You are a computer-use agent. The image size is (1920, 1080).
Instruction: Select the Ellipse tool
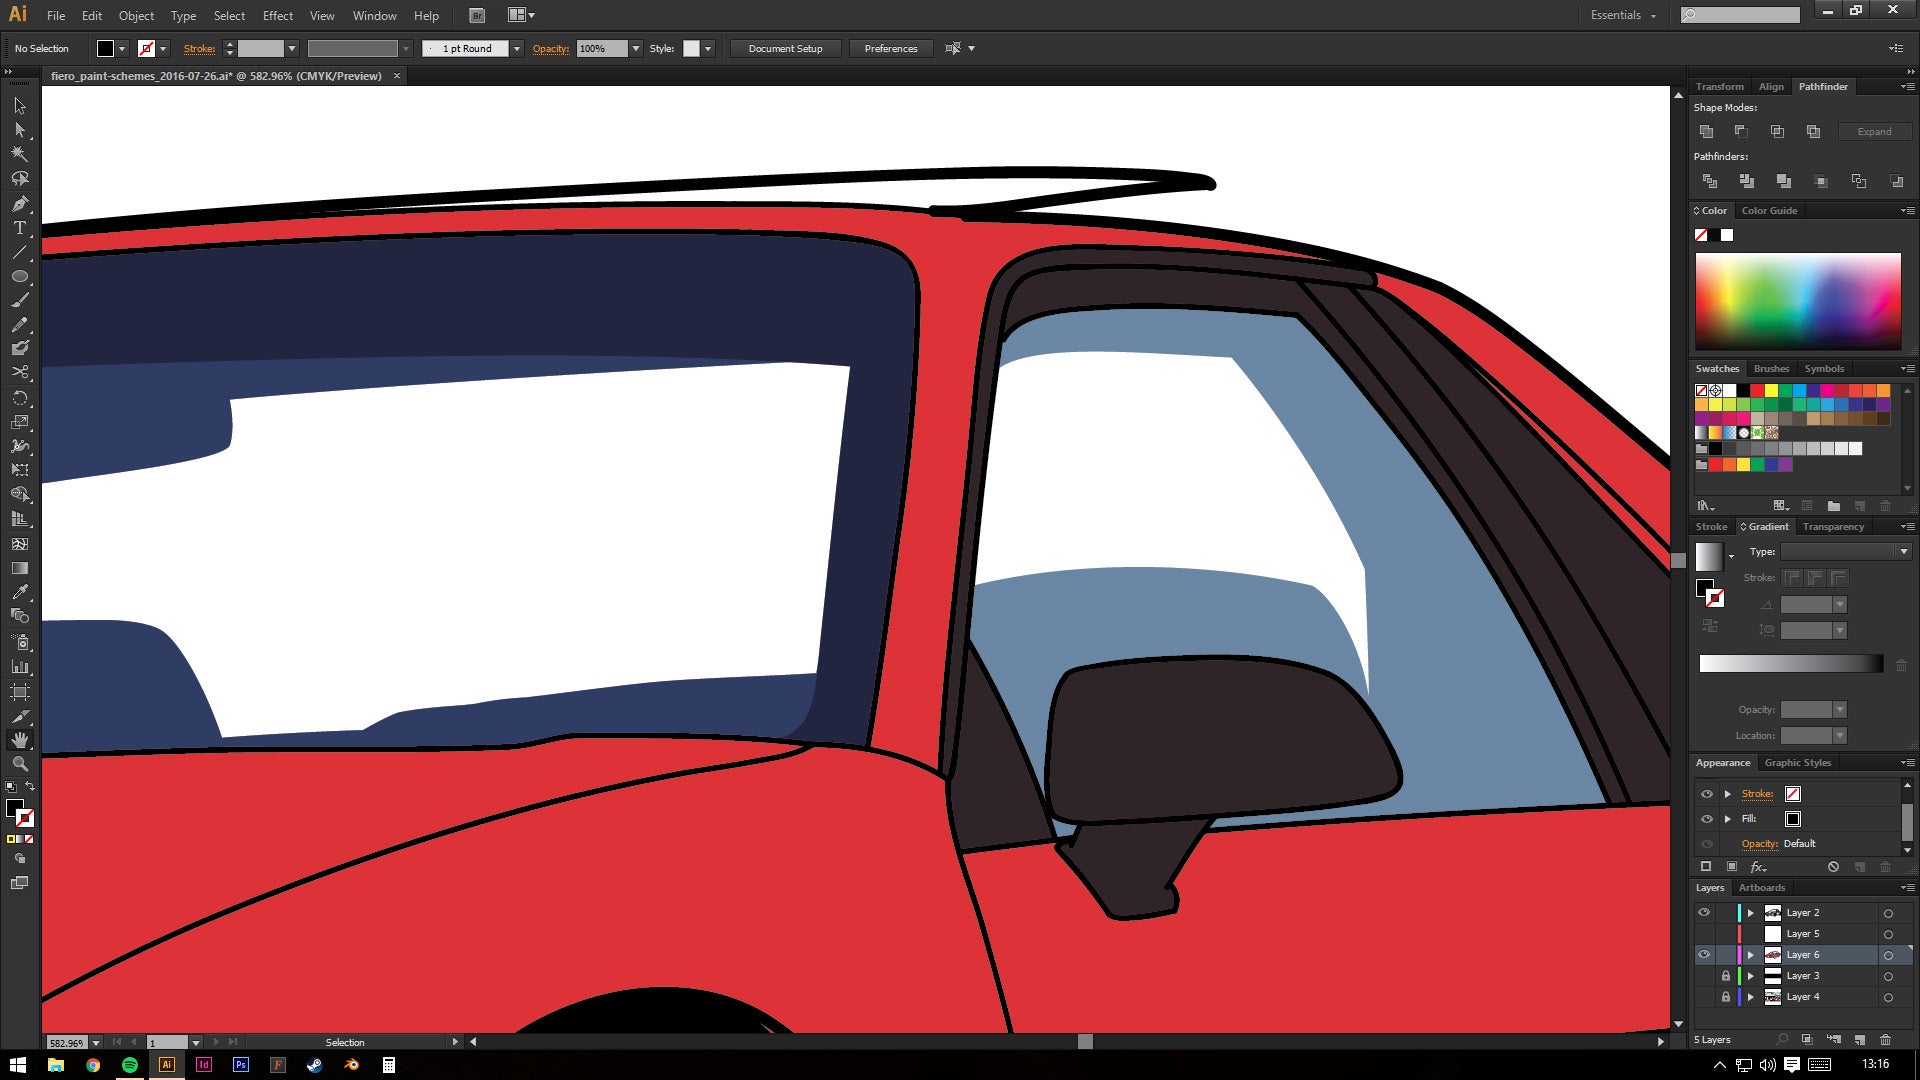pyautogui.click(x=19, y=276)
